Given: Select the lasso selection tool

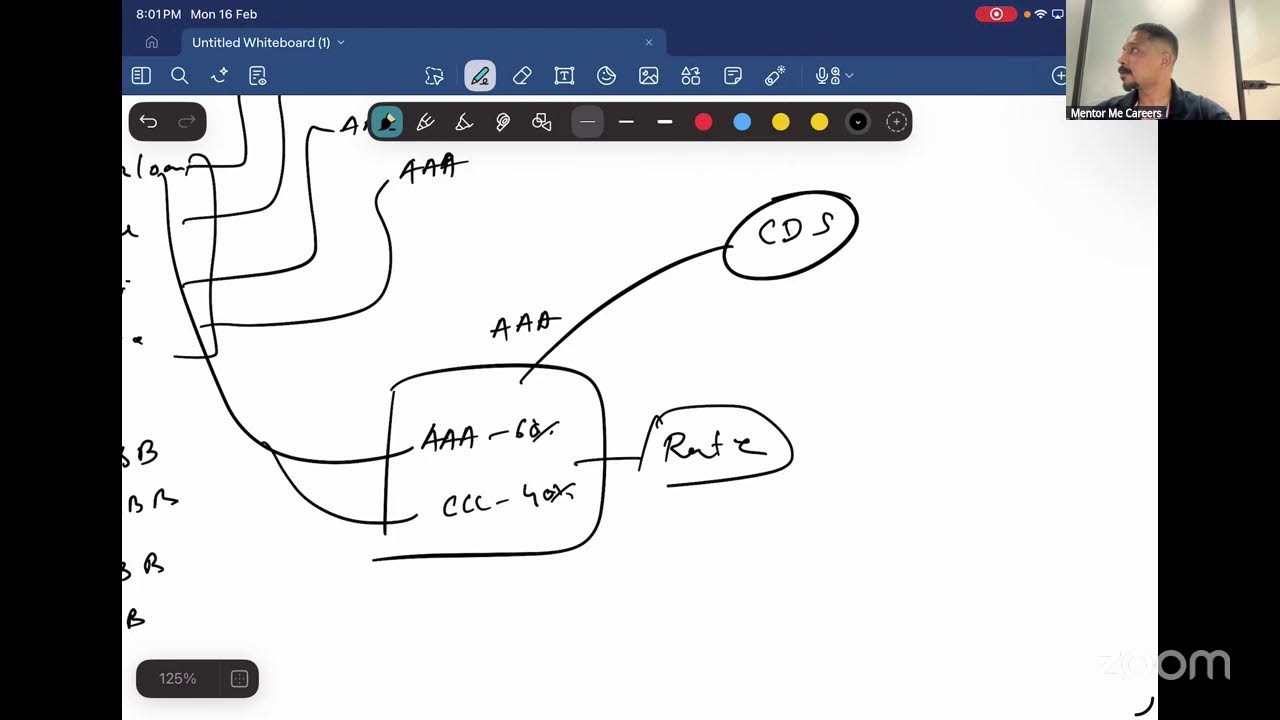Looking at the screenshot, I should tap(434, 76).
